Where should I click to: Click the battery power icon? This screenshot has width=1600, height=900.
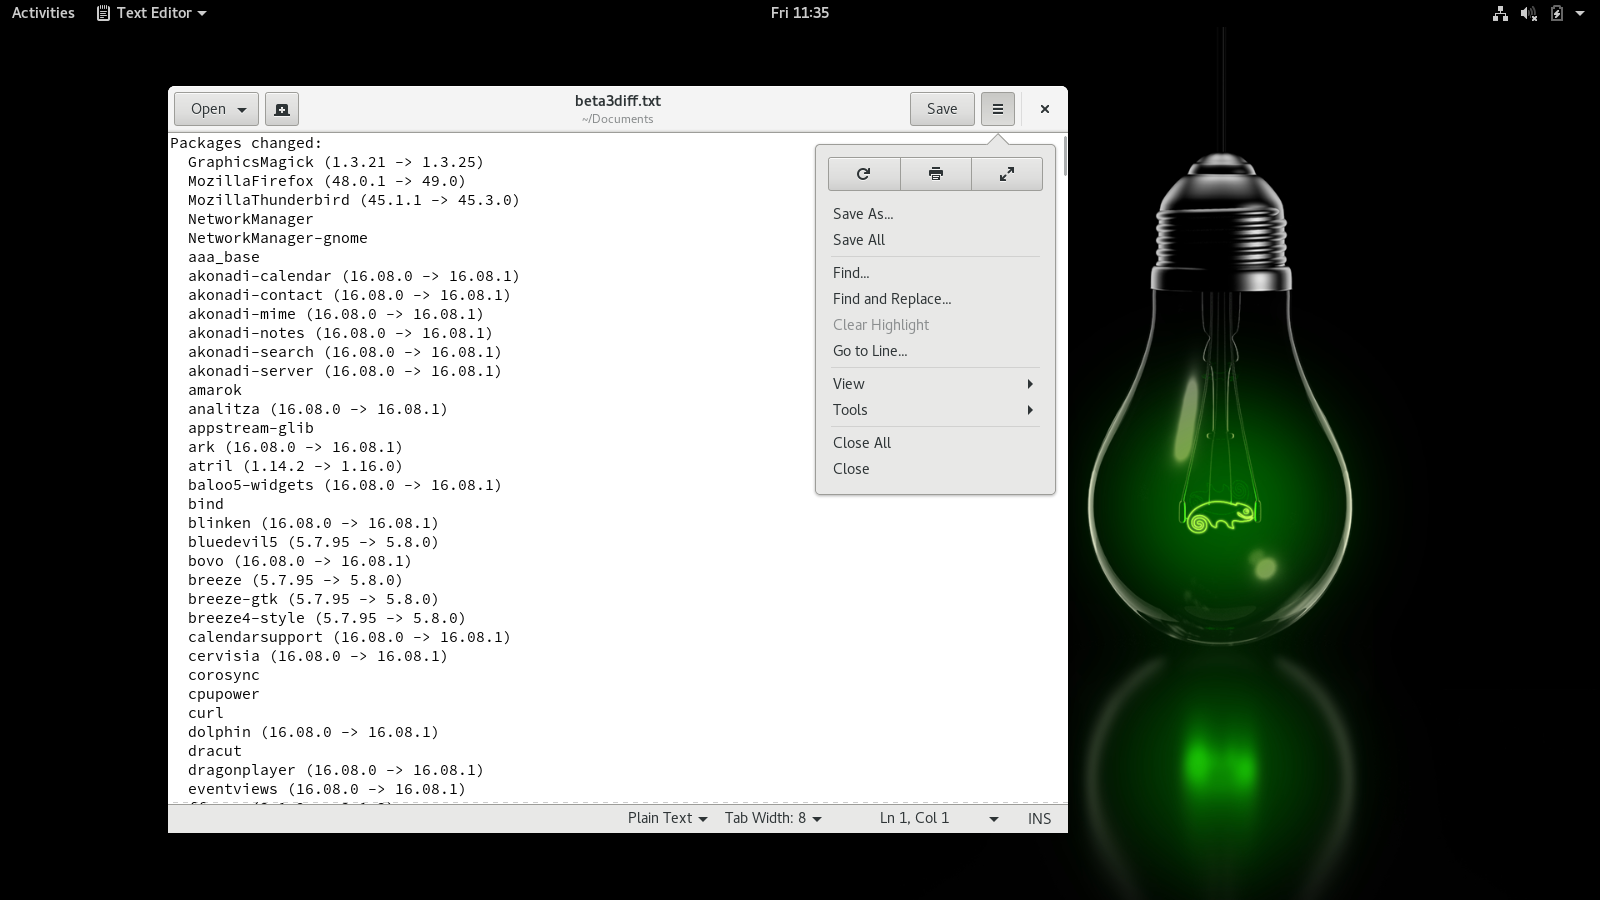[1556, 13]
